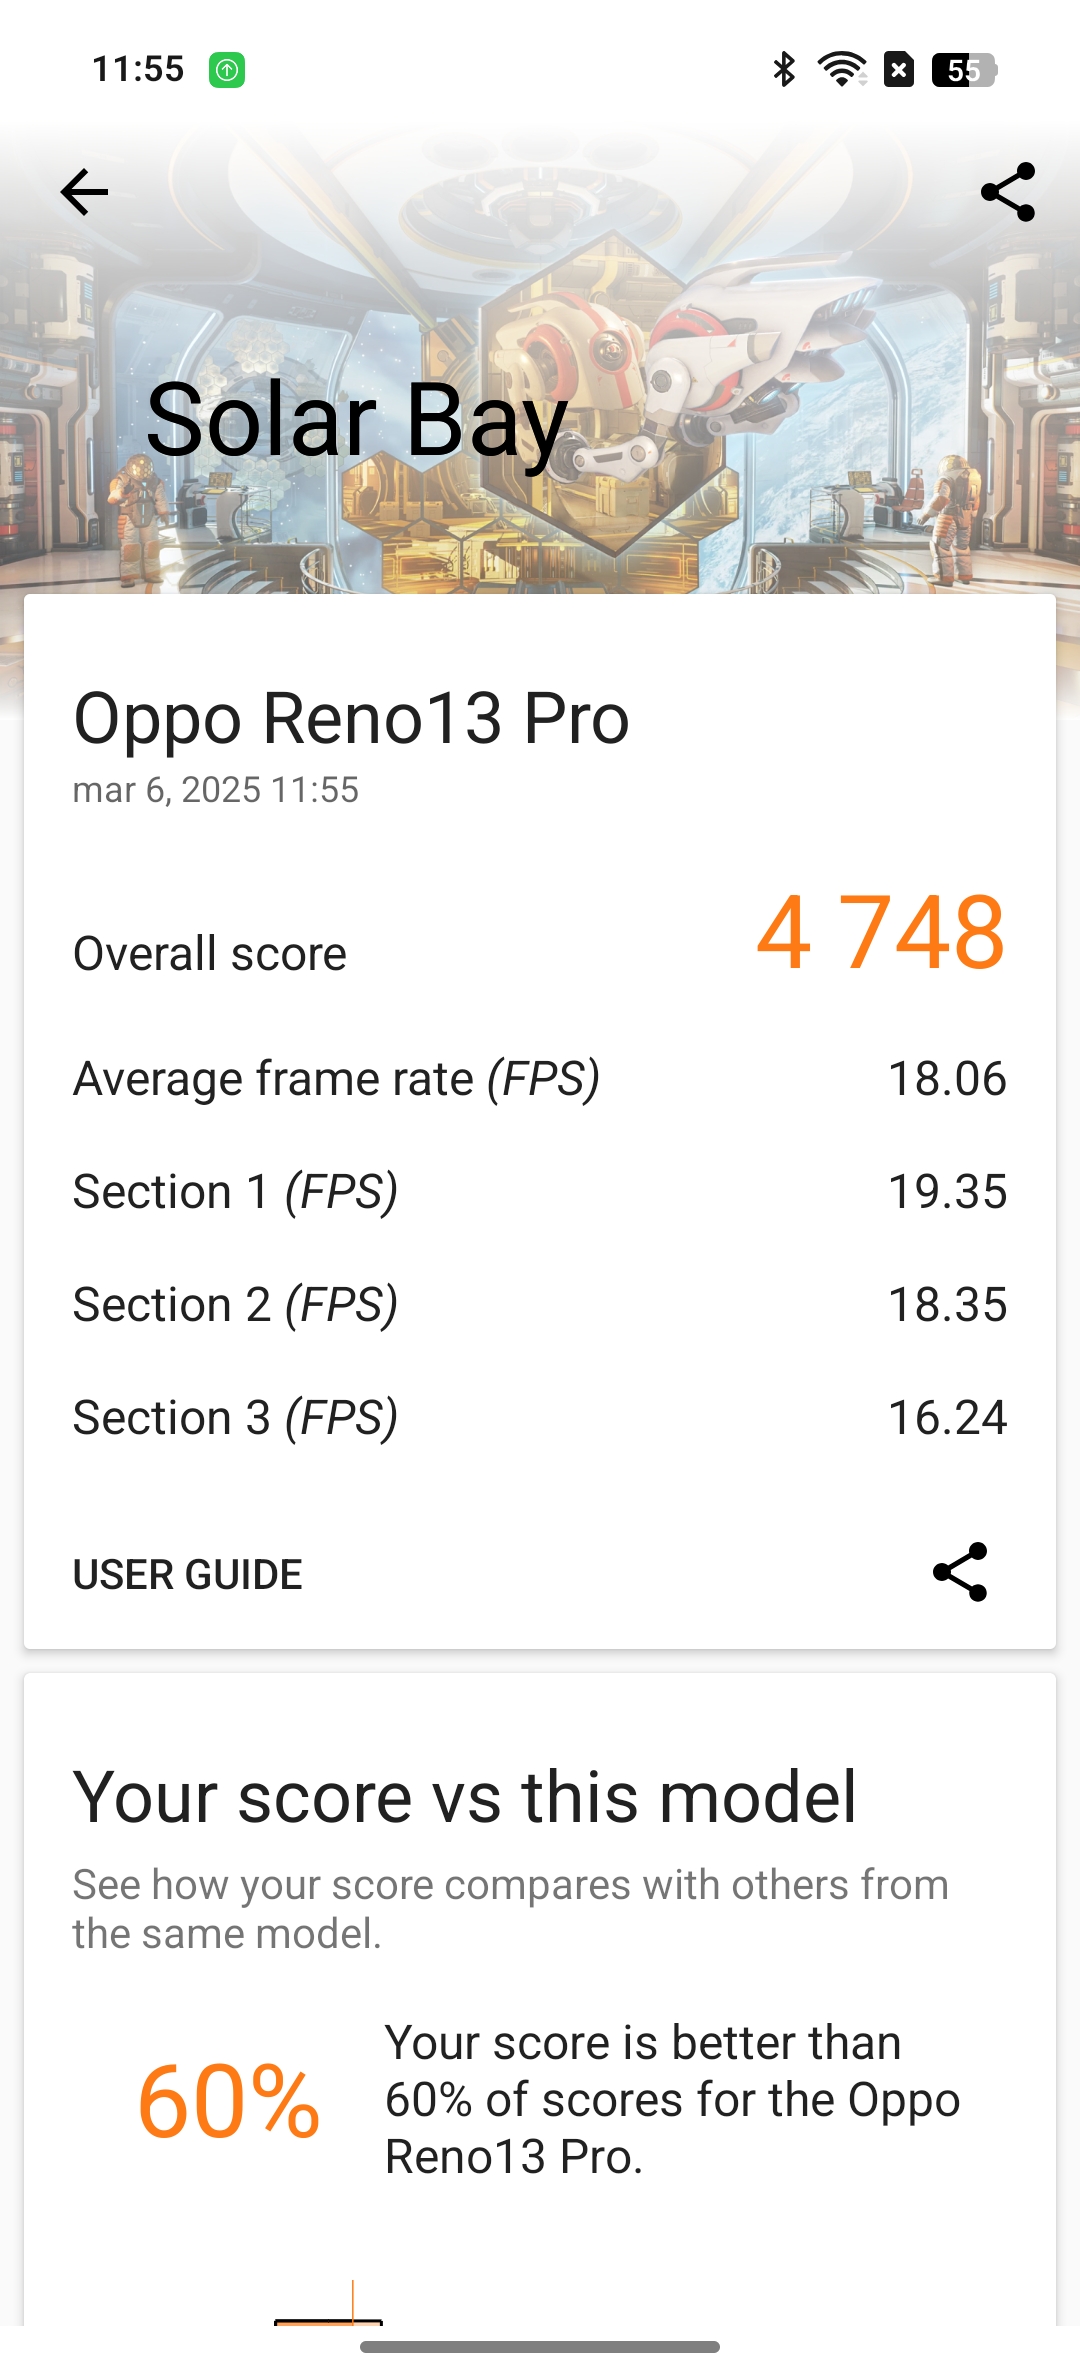Tap the battery indicator icon
Viewport: 1080px width, 2374px height.
[964, 70]
